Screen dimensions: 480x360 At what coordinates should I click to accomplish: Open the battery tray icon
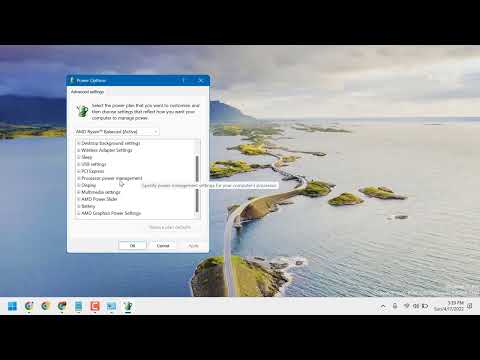coord(425,306)
